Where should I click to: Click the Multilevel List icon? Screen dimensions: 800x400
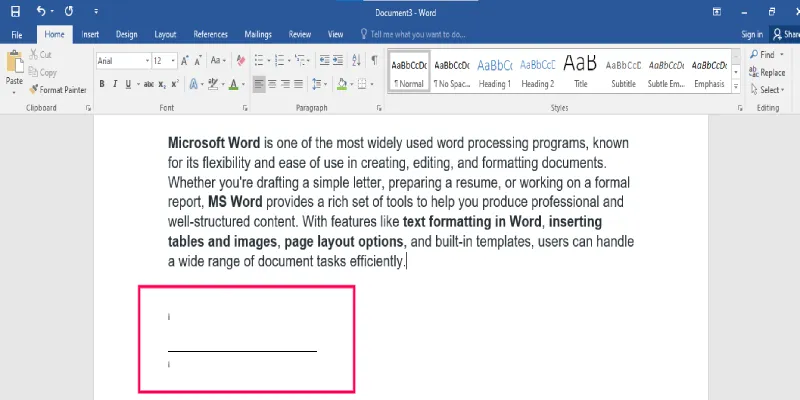(x=300, y=61)
